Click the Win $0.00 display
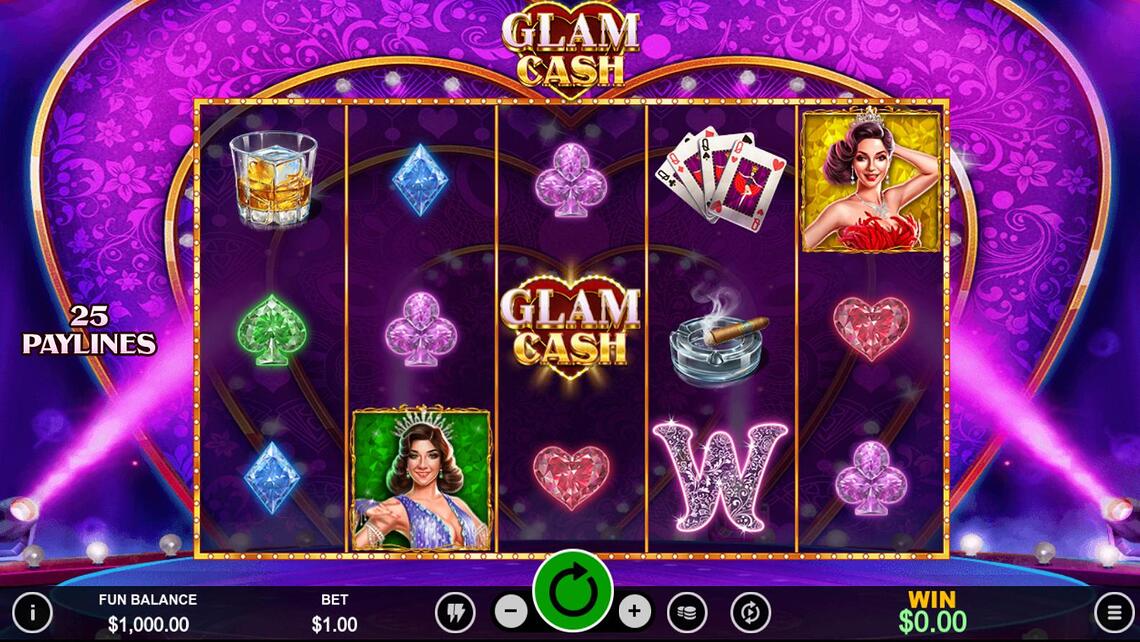This screenshot has height=642, width=1140. pyautogui.click(x=932, y=612)
